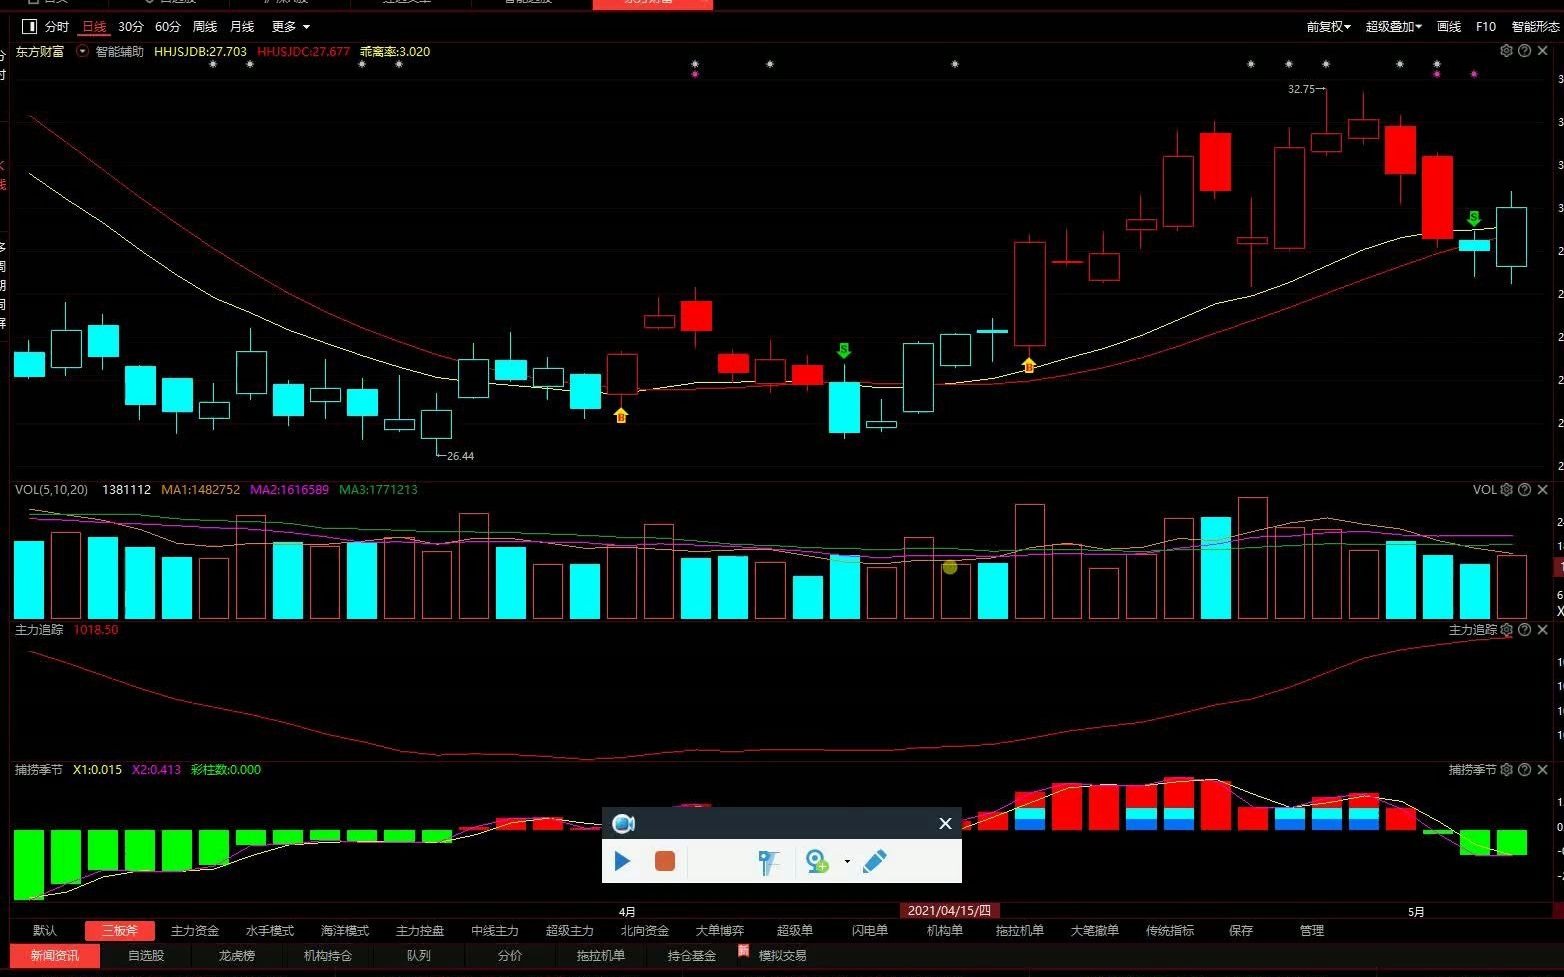1564x977 pixels.
Task: Switch to 分时 intraday chart
Action: 58,27
